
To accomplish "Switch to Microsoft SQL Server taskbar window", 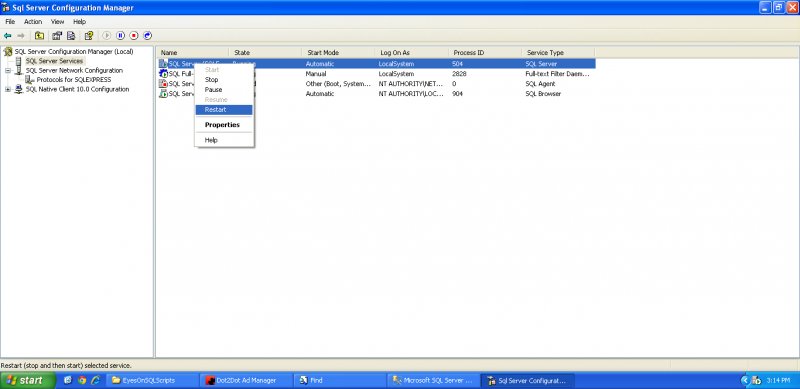I will [x=435, y=380].
